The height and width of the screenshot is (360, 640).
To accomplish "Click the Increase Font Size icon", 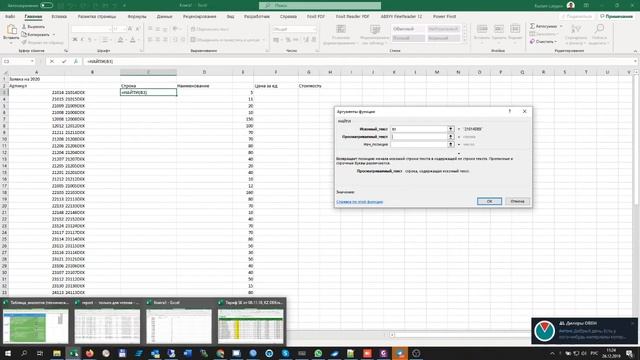I will tap(130, 29).
